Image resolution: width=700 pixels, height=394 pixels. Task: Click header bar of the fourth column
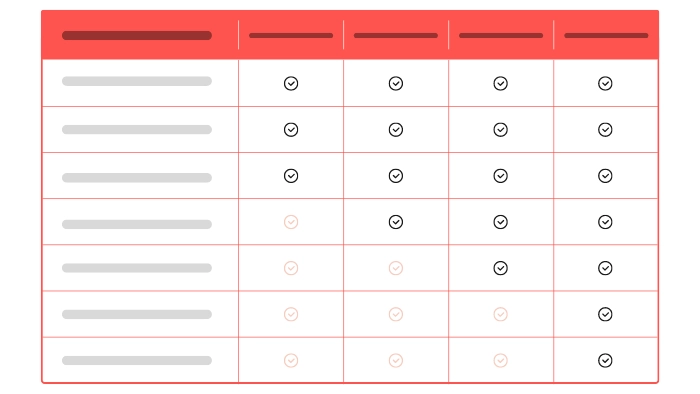point(501,35)
